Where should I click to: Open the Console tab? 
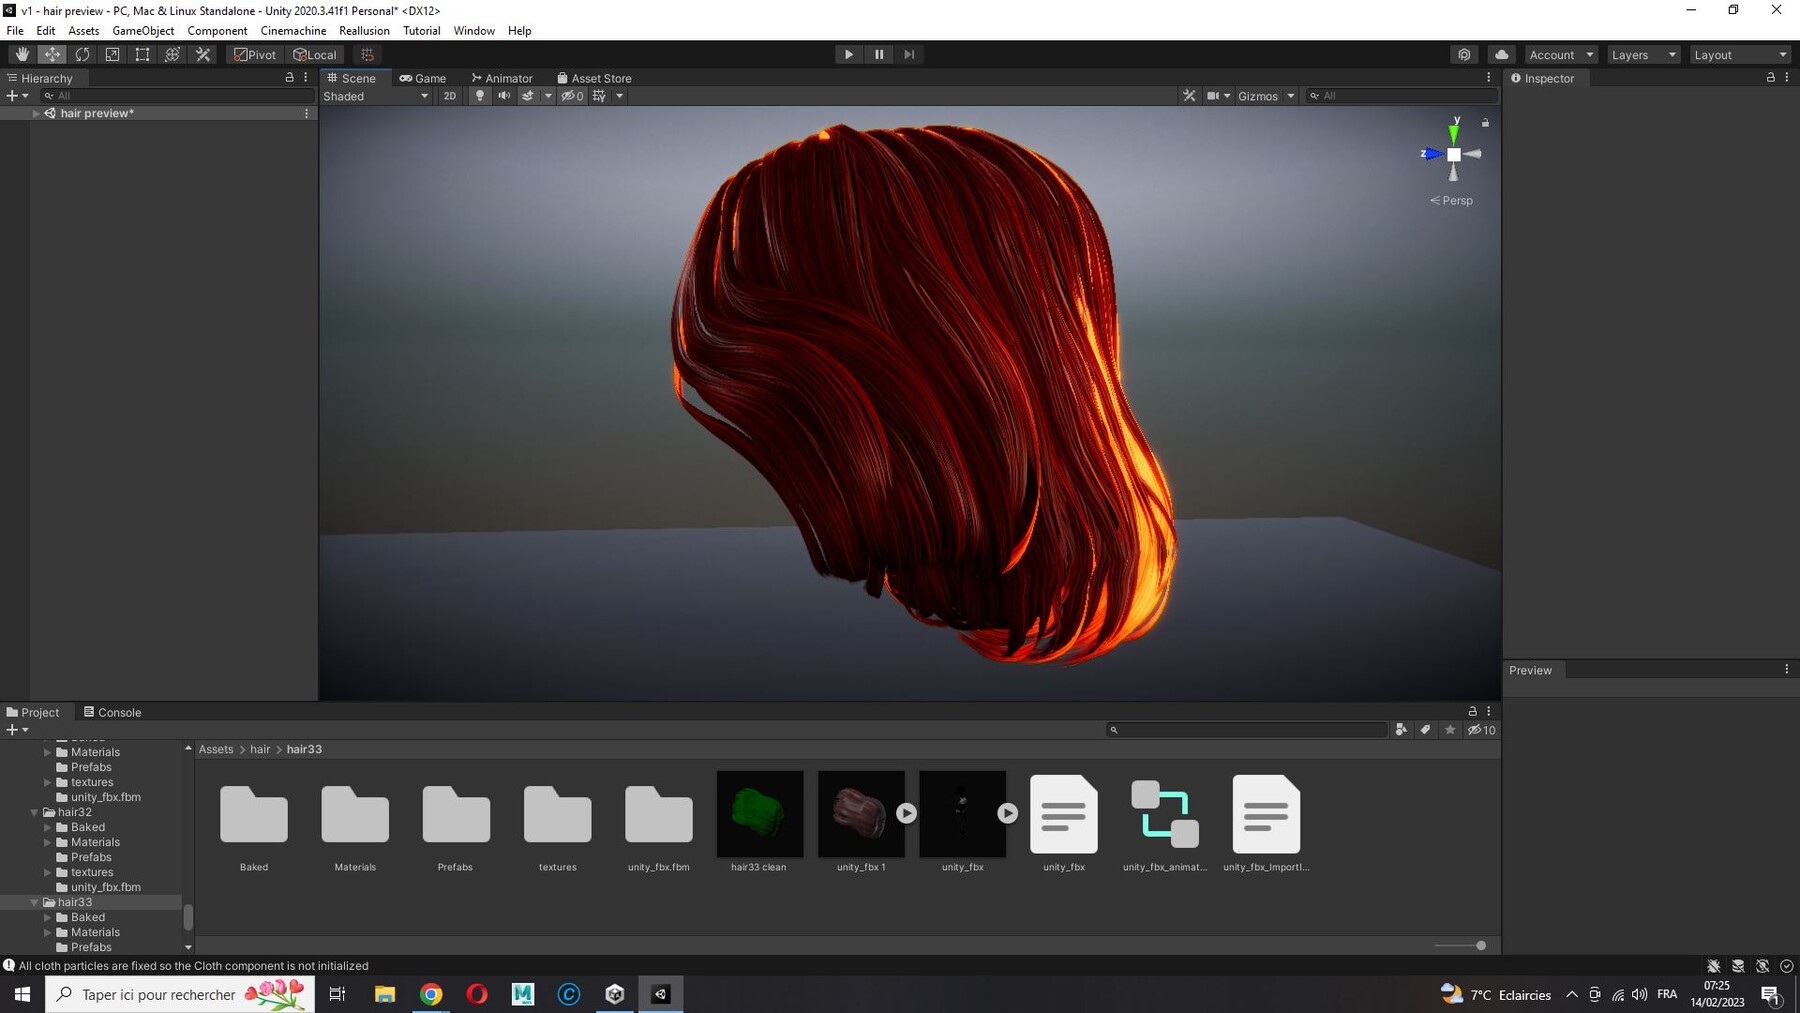tap(112, 712)
